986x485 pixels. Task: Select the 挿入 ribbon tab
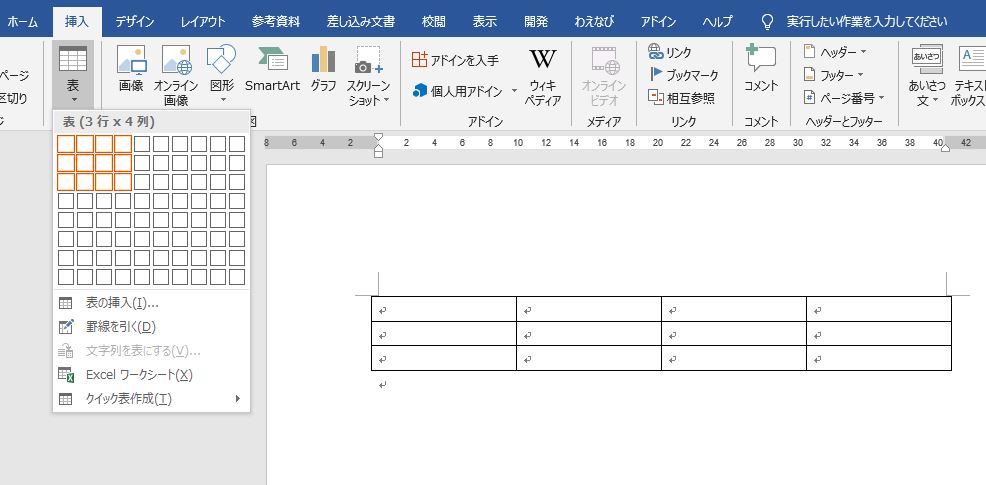point(77,21)
